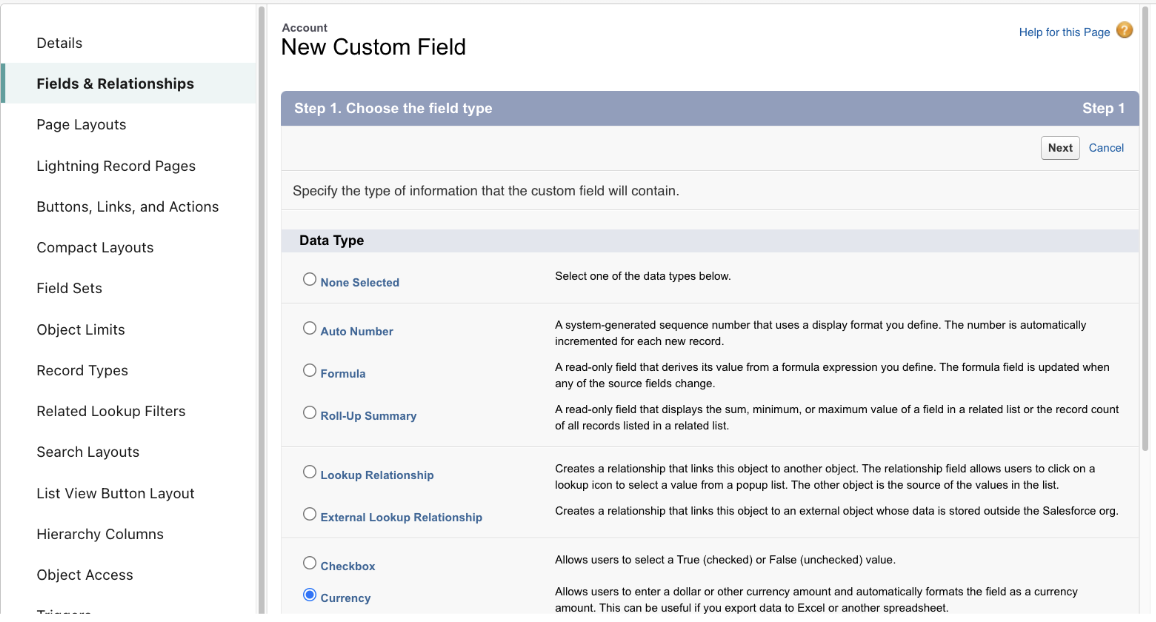Open Lightning Record Pages
Image resolution: width=1156 pixels, height=622 pixels.
(x=116, y=166)
